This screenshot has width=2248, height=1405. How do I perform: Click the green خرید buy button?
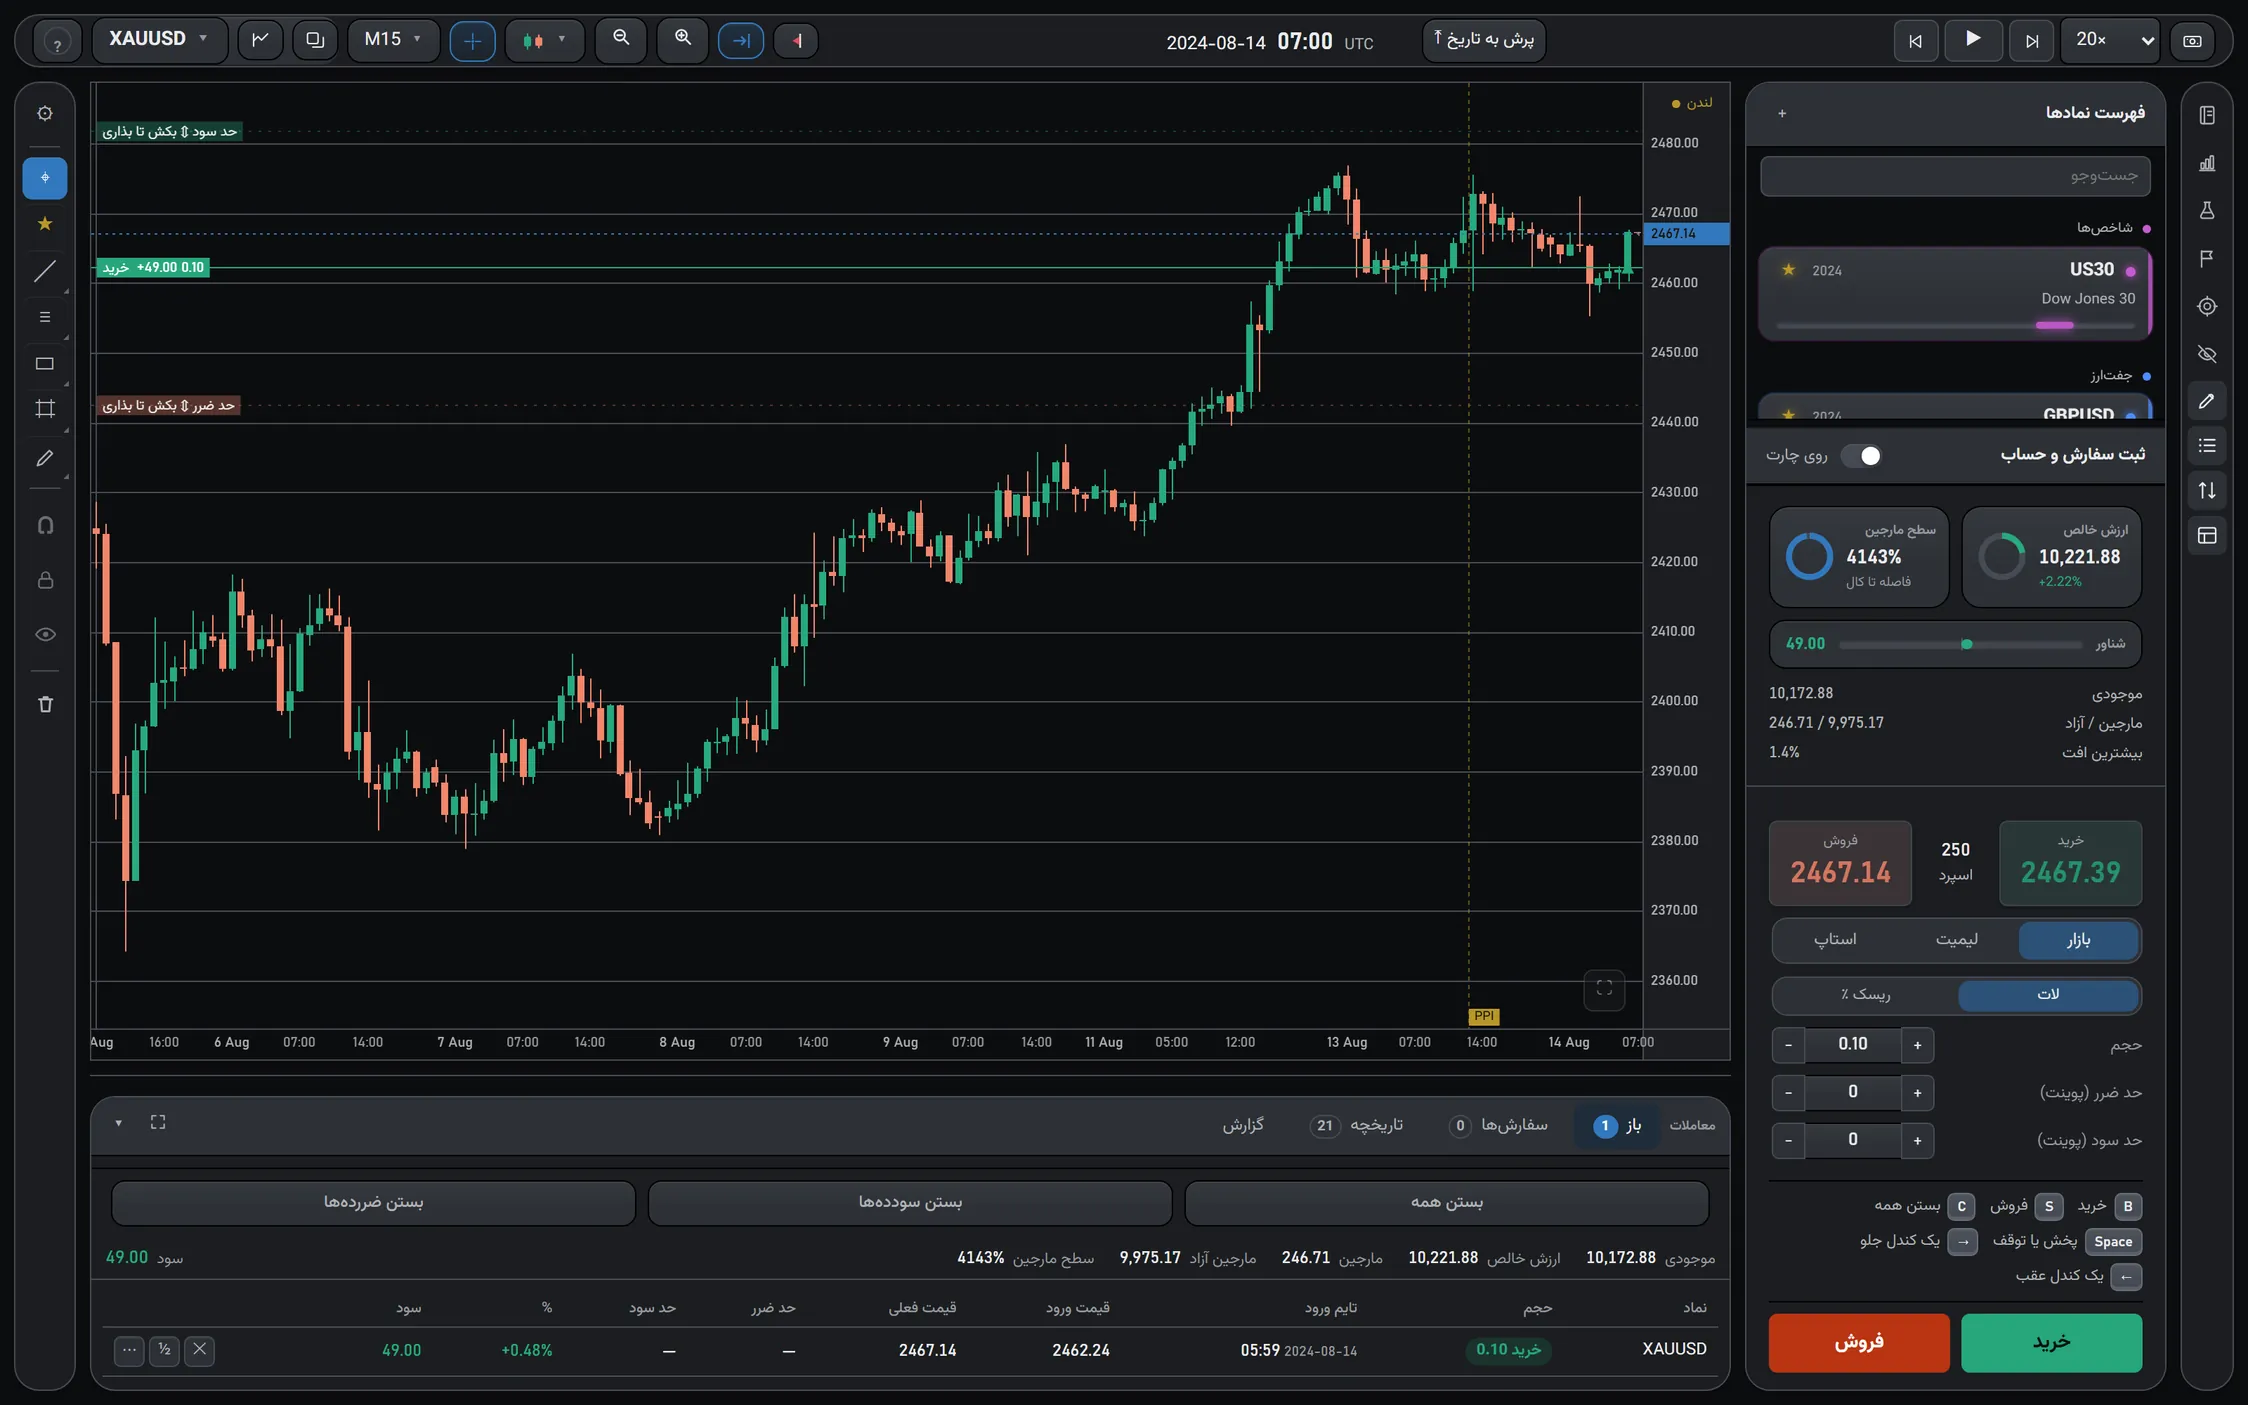tap(2051, 1342)
